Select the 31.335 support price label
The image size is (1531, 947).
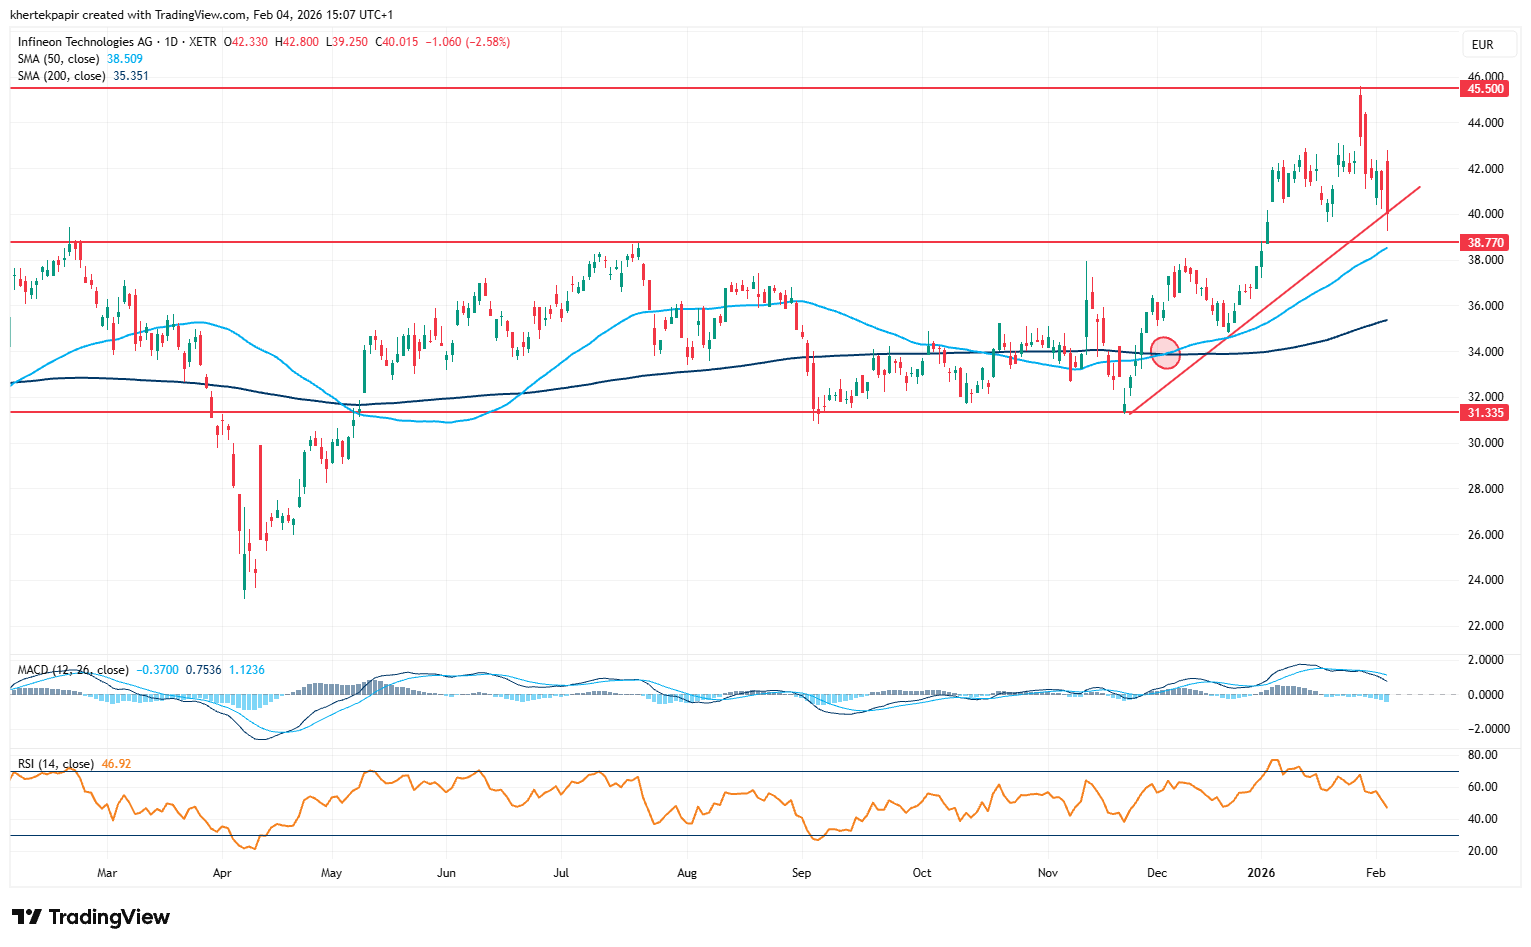pyautogui.click(x=1485, y=413)
